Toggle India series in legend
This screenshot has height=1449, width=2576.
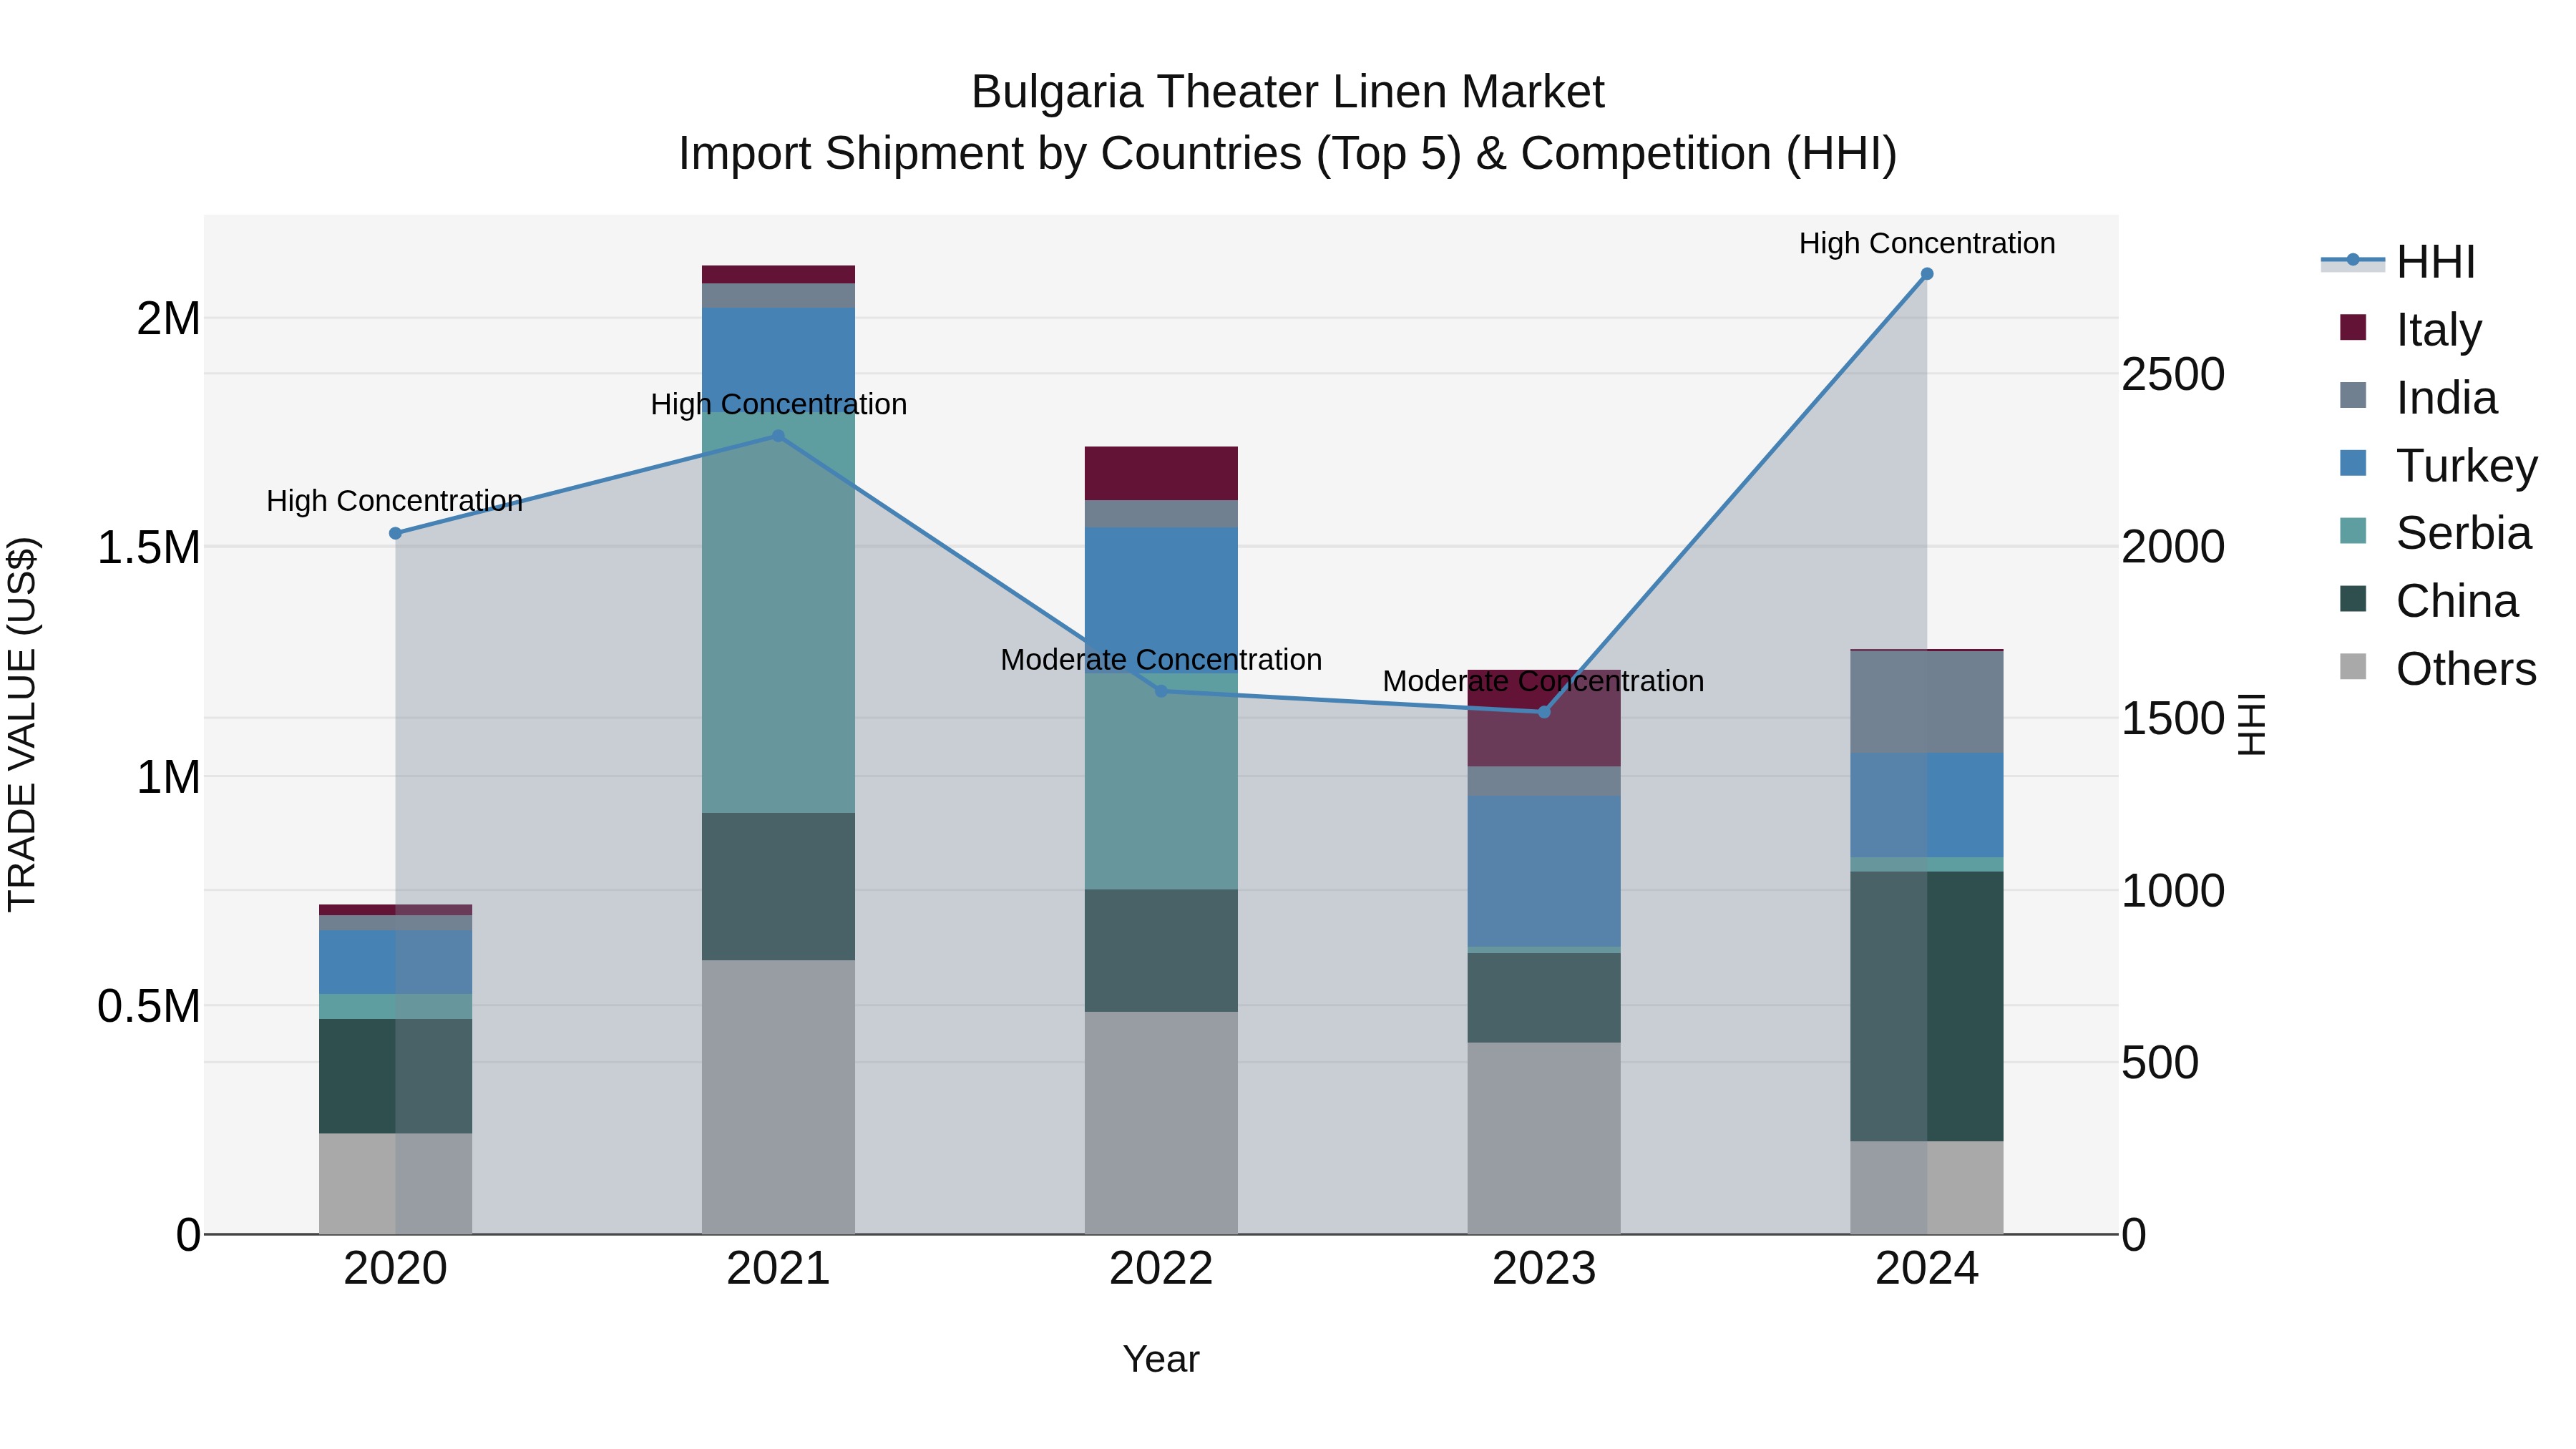coord(2418,397)
